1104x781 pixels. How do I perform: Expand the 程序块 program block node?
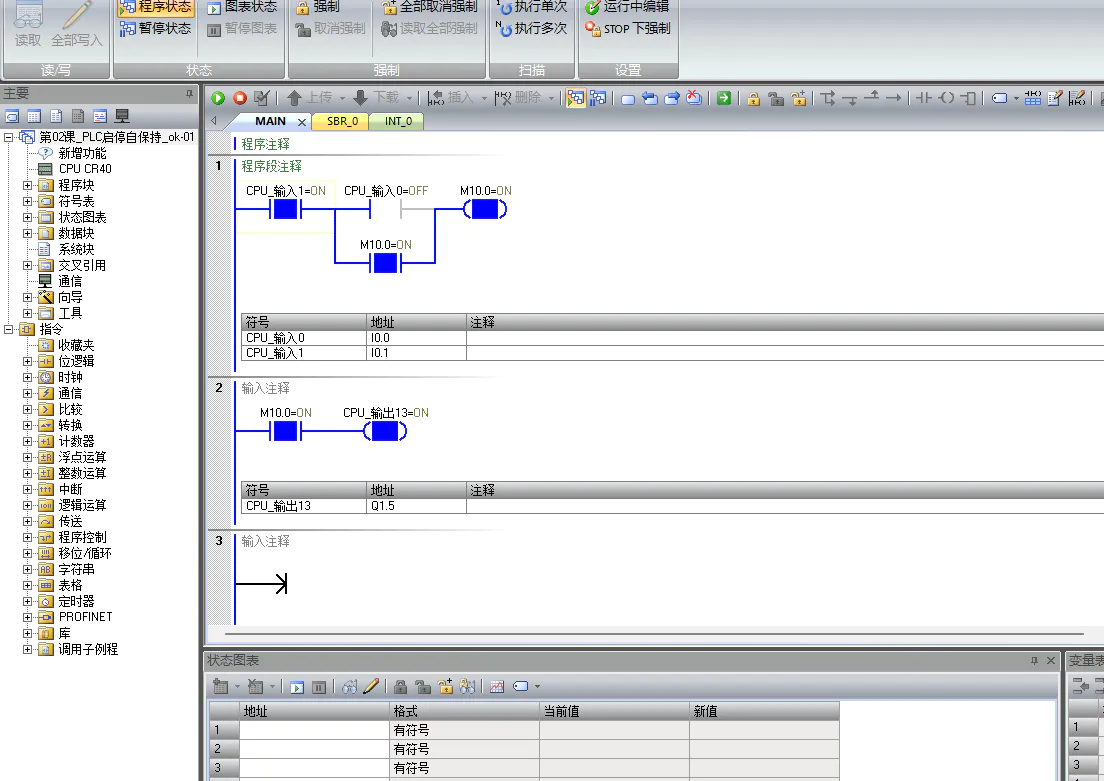pos(27,185)
